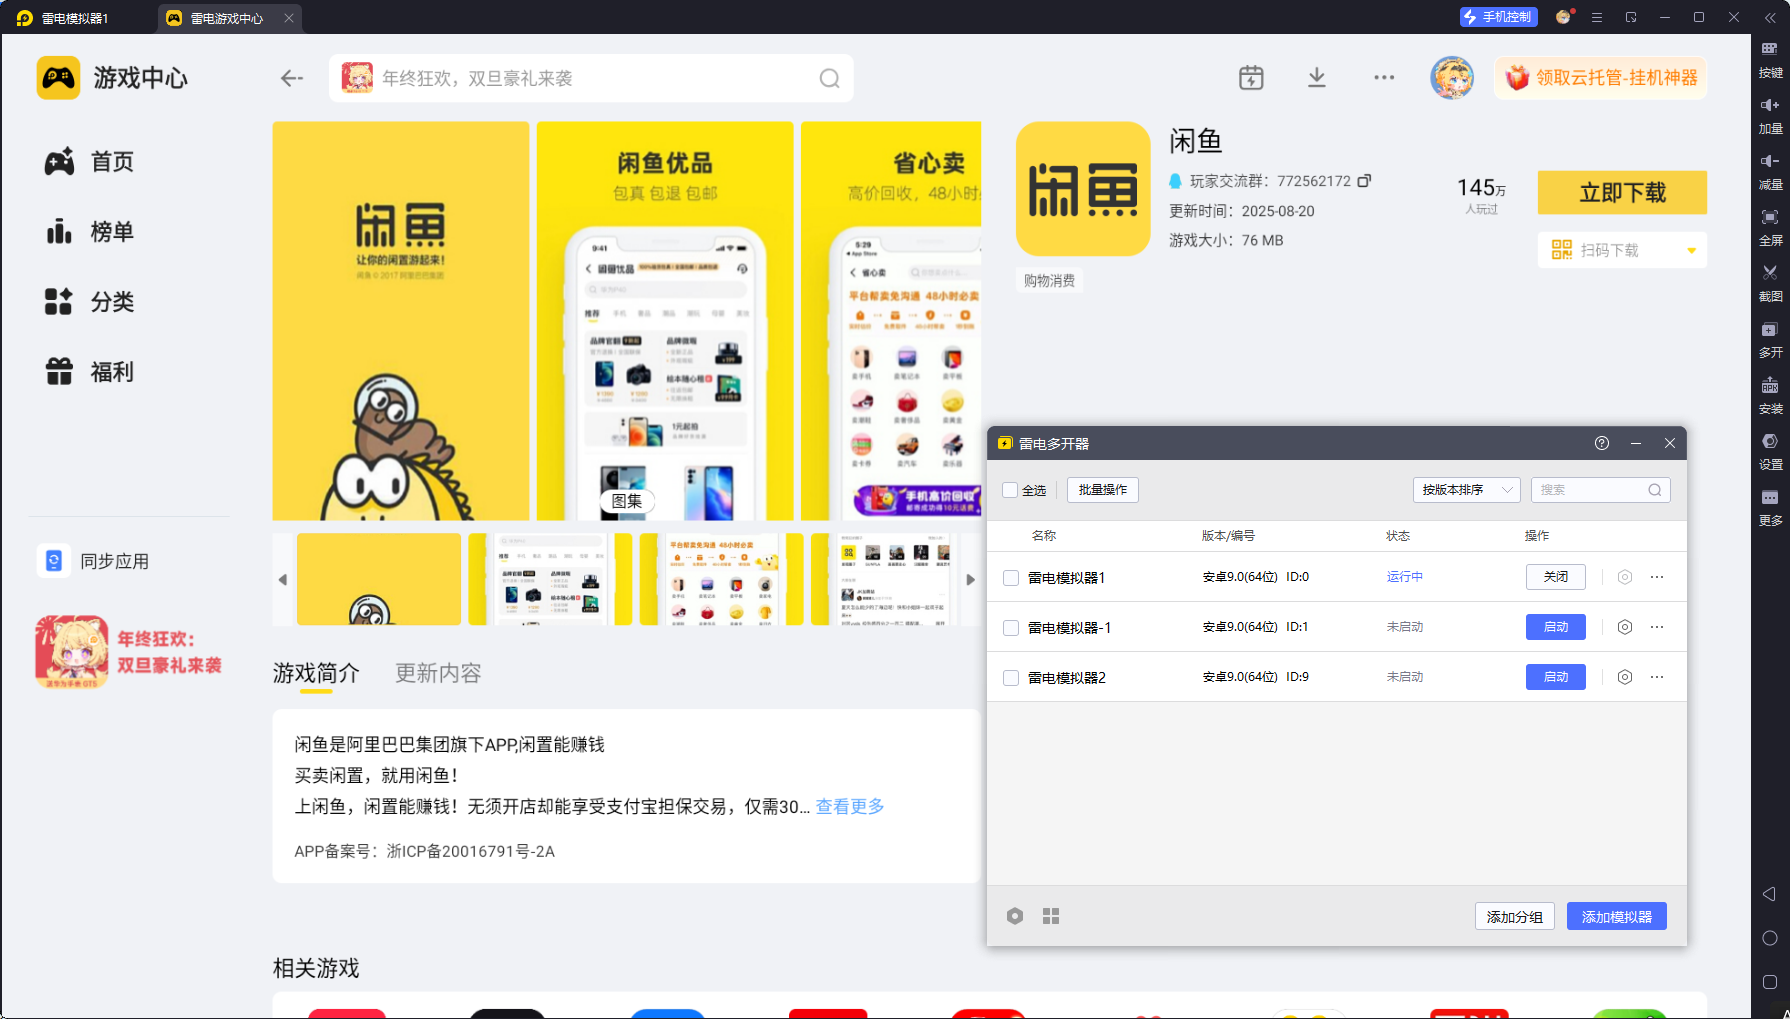
Task: Open settings for 雷电模拟器-1
Action: [1624, 627]
